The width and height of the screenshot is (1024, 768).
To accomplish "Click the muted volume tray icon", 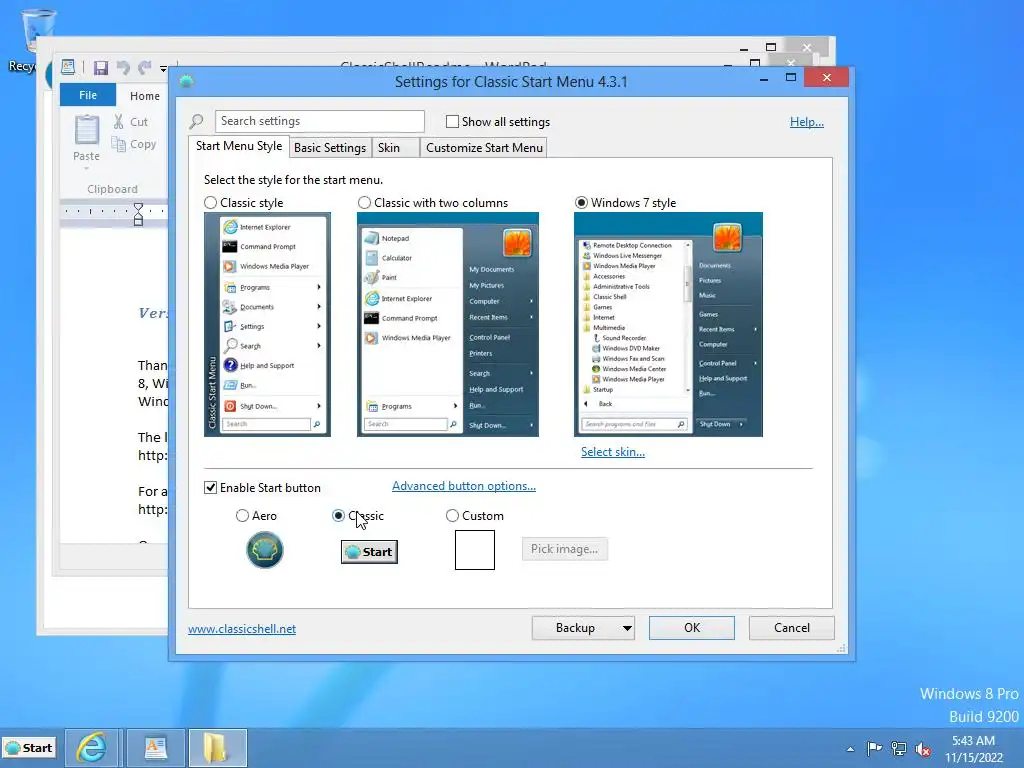I will click(x=923, y=749).
